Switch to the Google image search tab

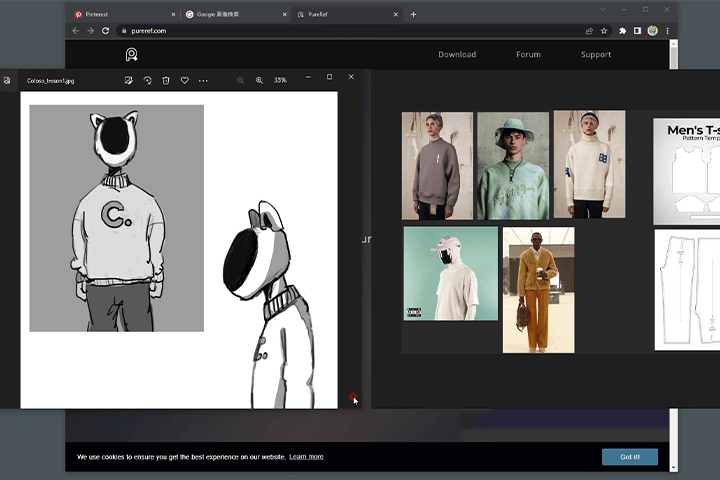tap(236, 14)
